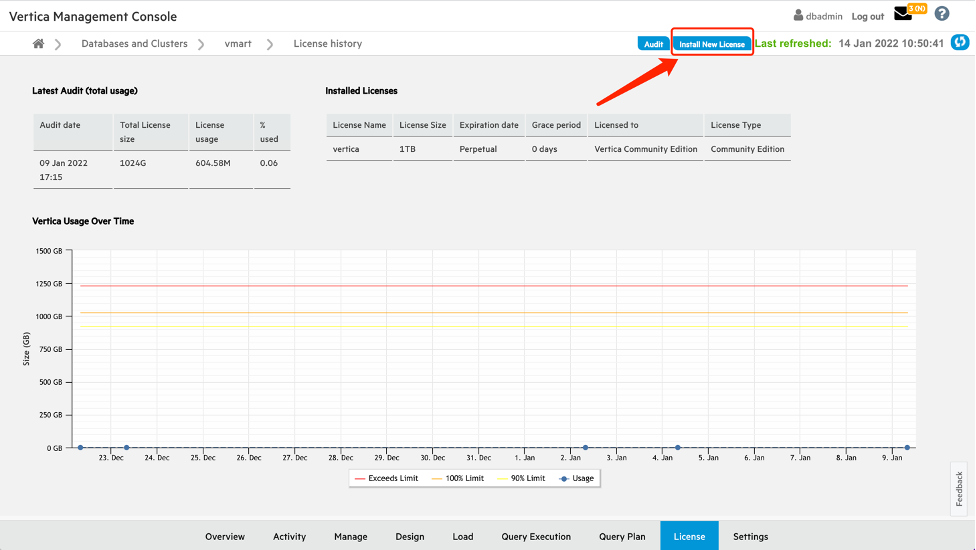Click the 0 days grace period cell

(x=556, y=149)
